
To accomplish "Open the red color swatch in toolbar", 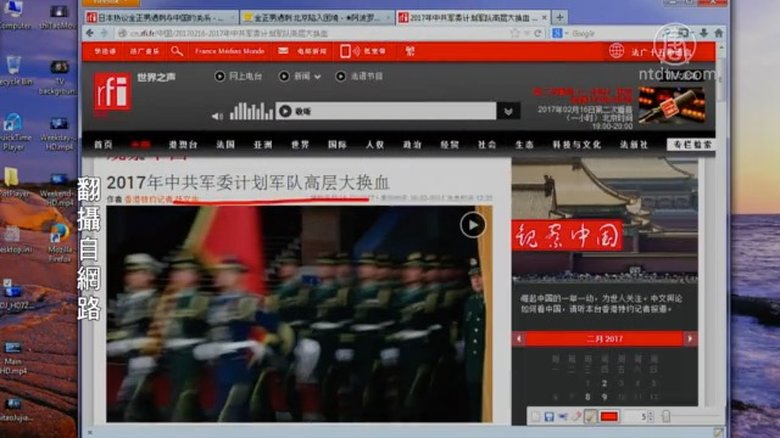I will pyautogui.click(x=608, y=416).
